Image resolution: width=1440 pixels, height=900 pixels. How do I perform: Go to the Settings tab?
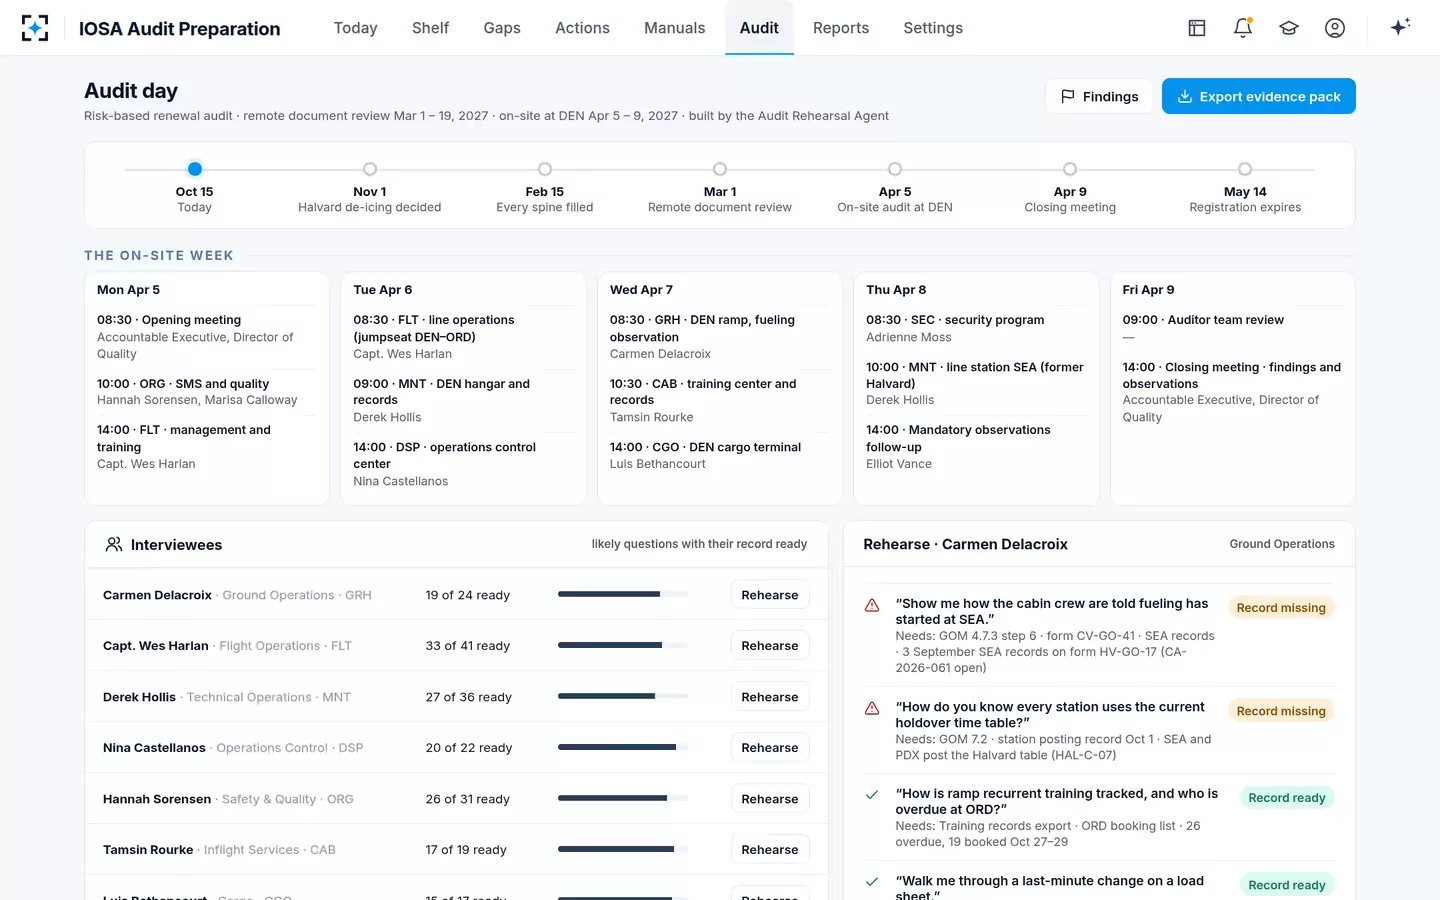(x=933, y=28)
